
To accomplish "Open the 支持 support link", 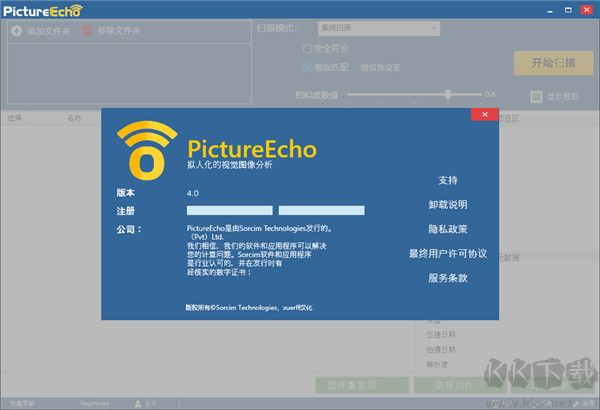I will point(448,180).
